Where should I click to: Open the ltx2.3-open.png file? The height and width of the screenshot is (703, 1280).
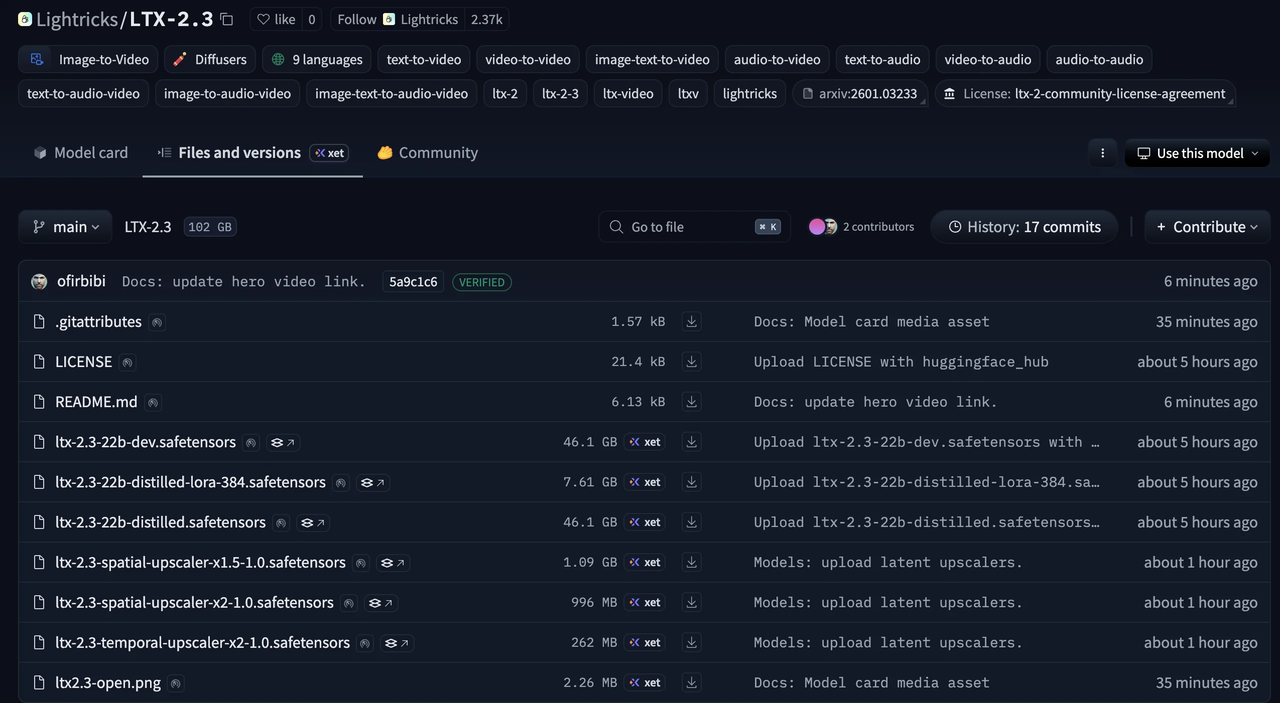click(108, 683)
